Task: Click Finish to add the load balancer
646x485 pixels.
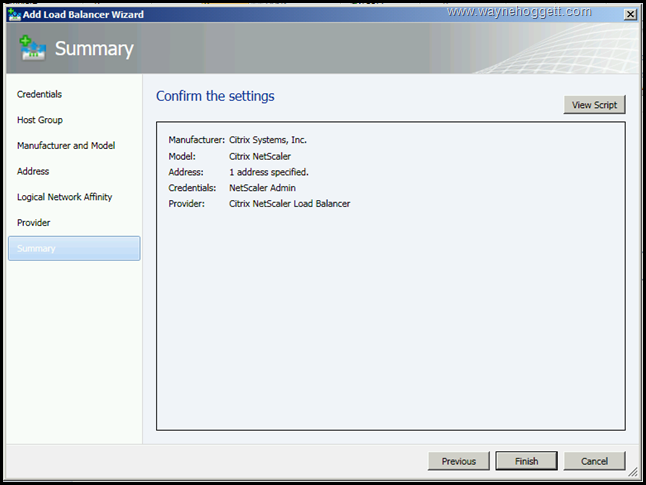Action: coord(526,461)
